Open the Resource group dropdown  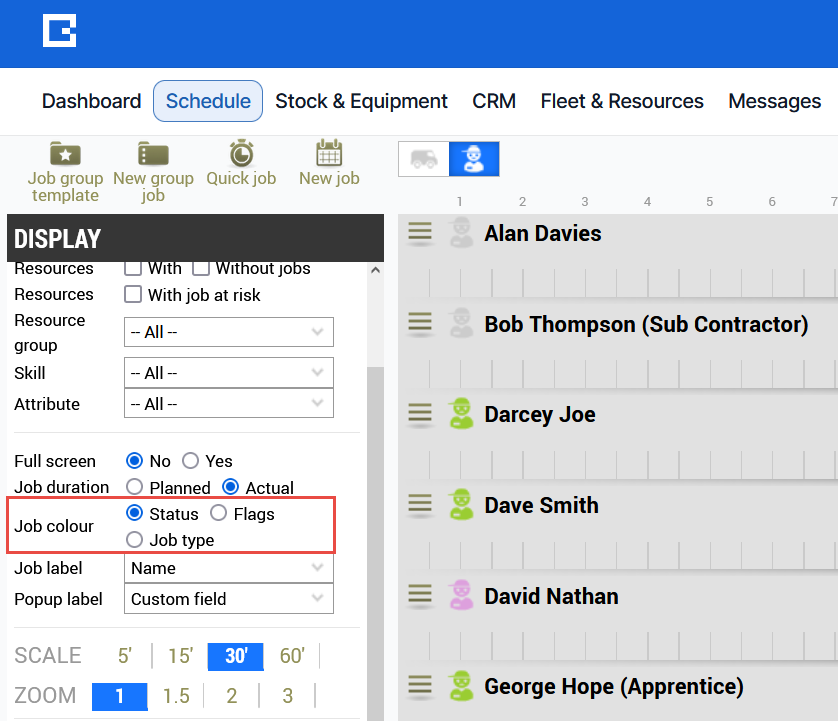228,332
